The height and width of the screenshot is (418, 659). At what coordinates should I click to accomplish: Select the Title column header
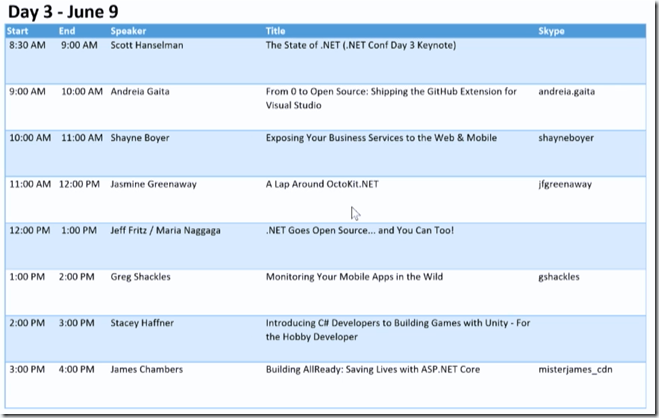point(275,31)
